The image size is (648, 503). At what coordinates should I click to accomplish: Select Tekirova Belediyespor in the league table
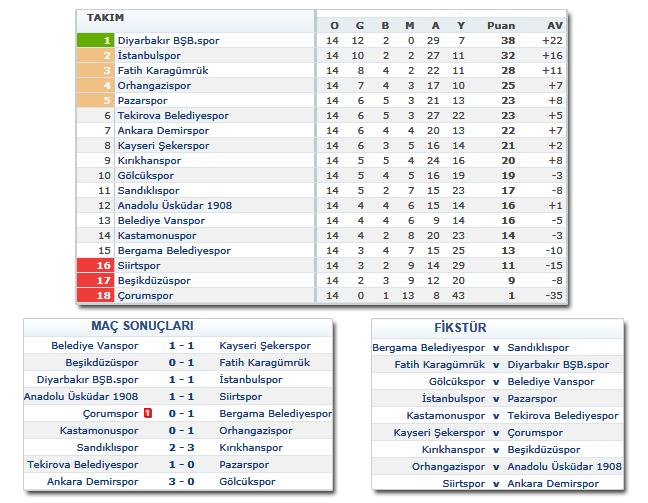tap(172, 116)
